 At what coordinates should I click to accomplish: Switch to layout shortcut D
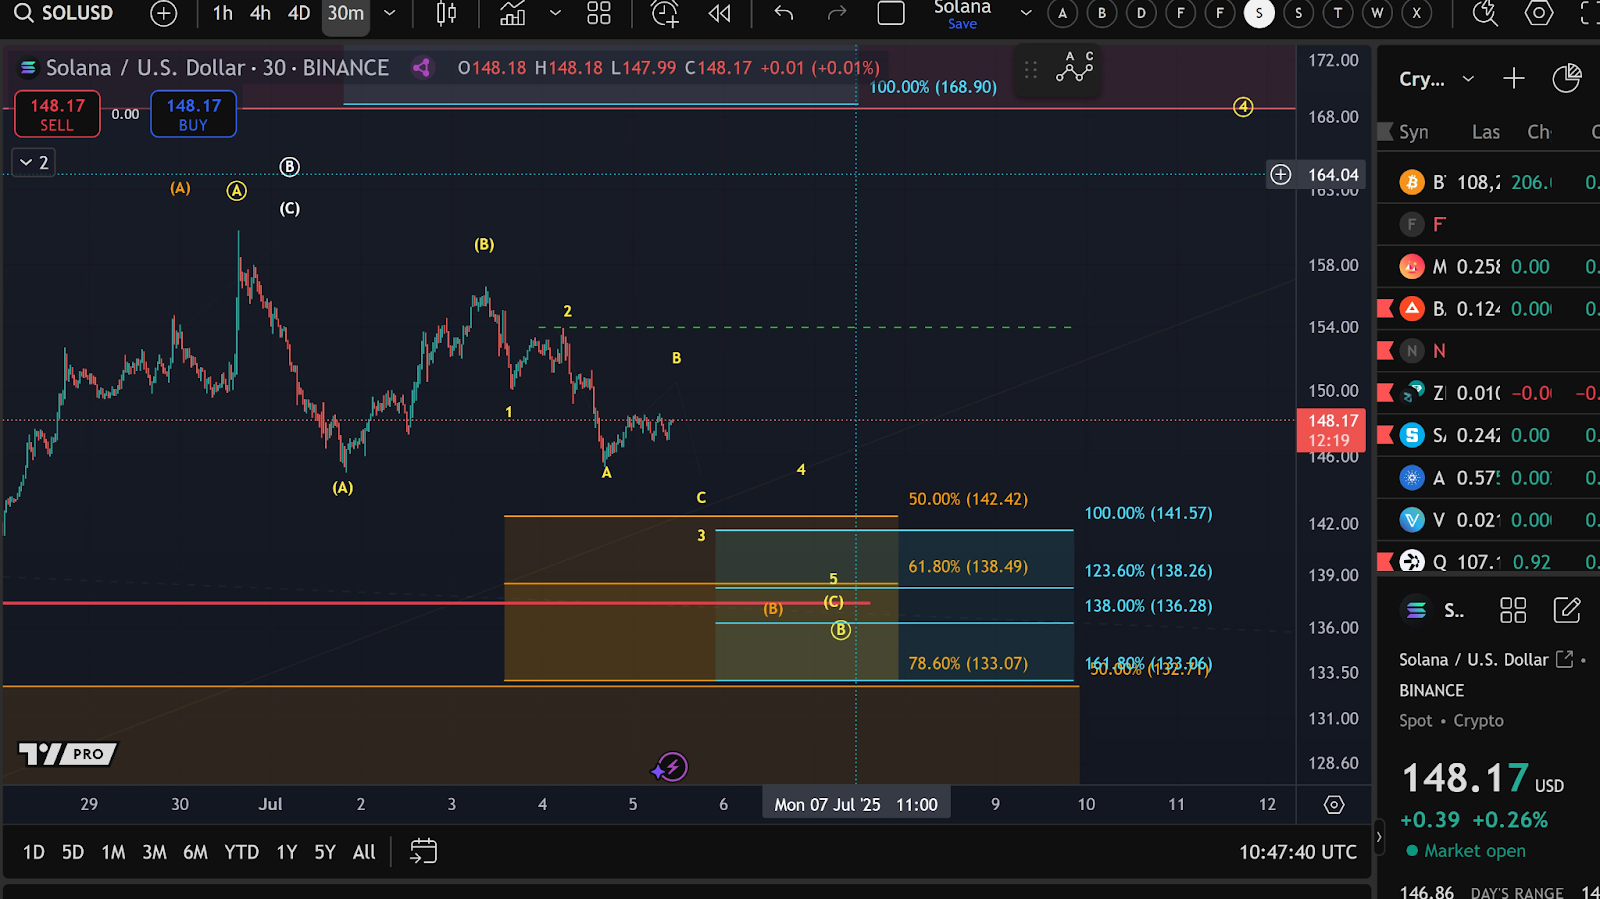[x=1141, y=13]
